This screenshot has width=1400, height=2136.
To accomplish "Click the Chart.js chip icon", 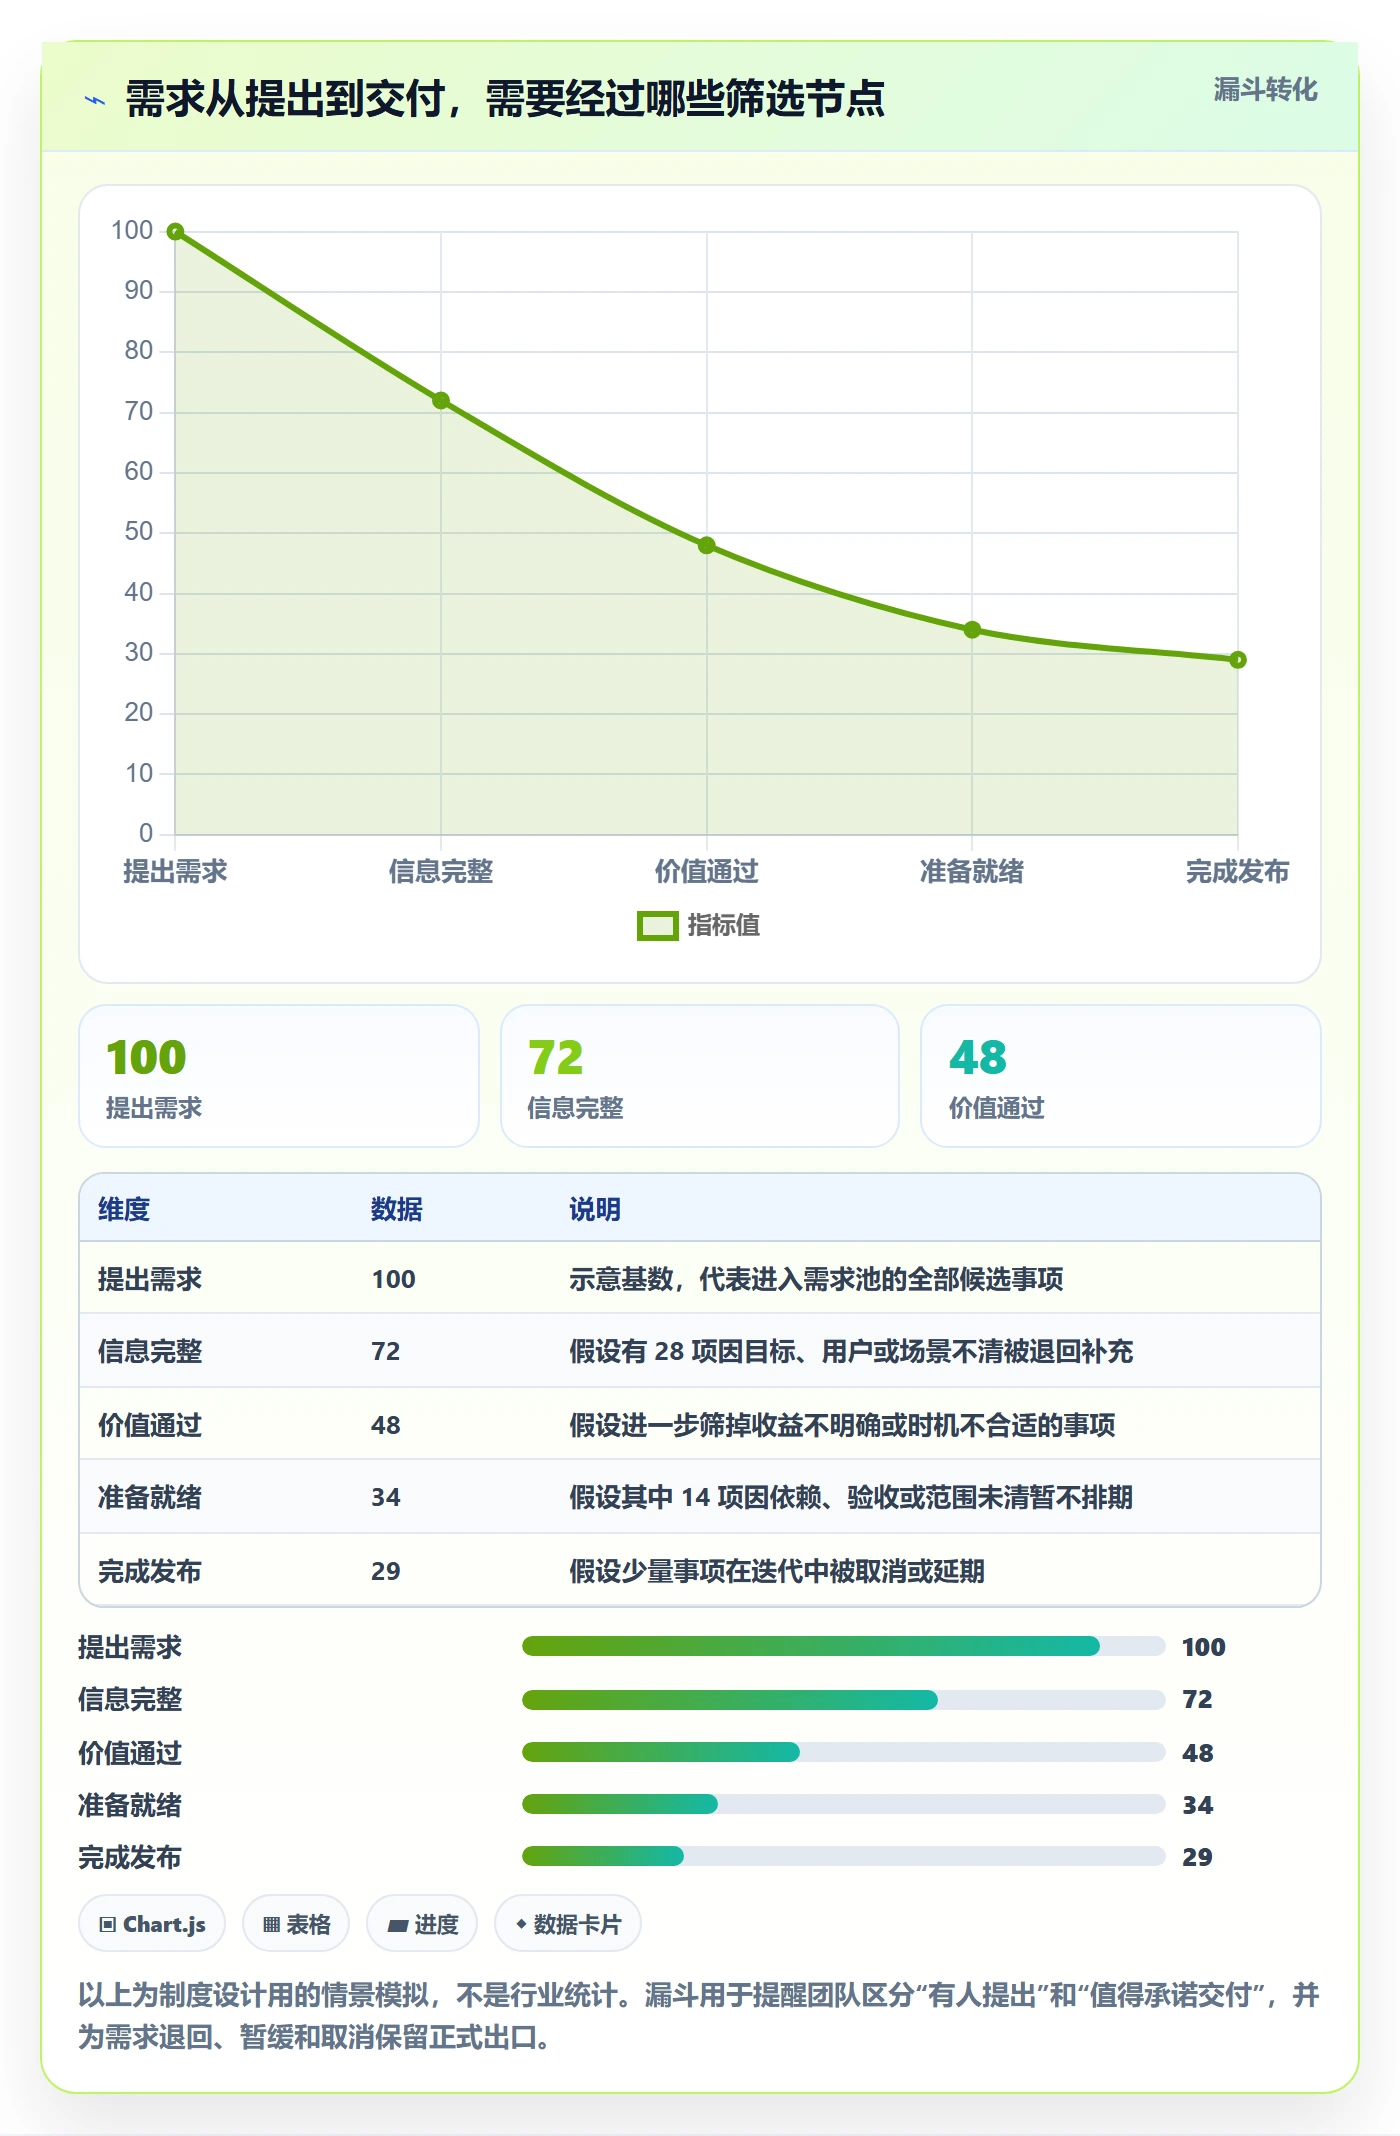I will coord(108,1924).
